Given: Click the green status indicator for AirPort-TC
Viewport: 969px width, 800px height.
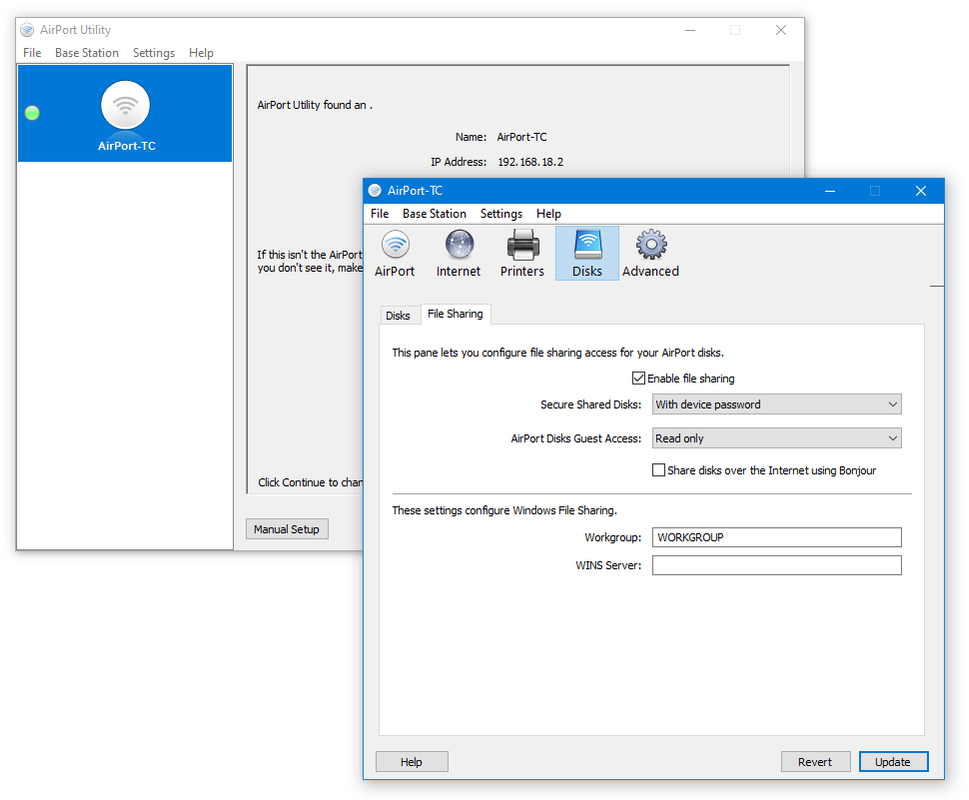Looking at the screenshot, I should click(32, 113).
